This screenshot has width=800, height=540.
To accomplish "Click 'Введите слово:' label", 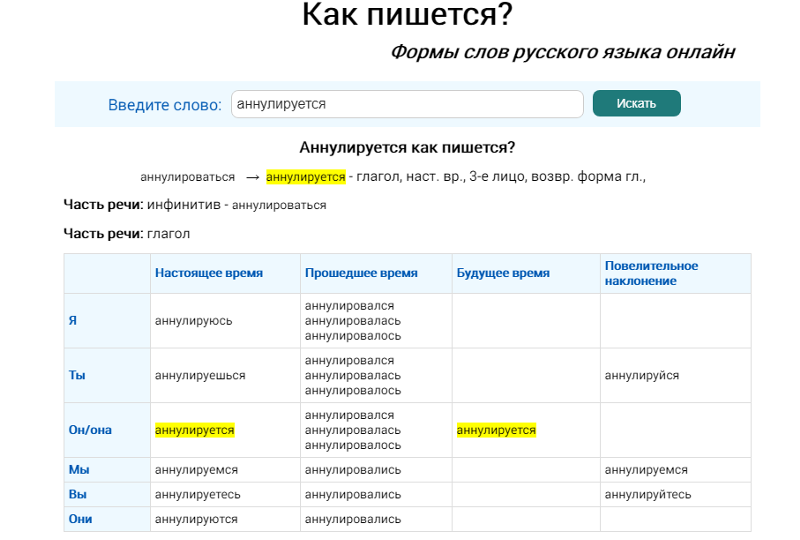I will click(165, 105).
